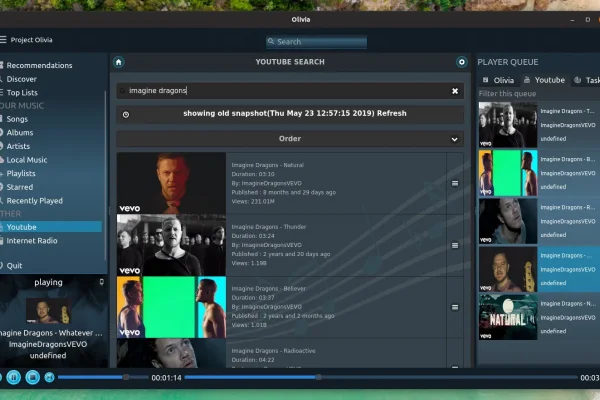Viewport: 600px width, 400px height.
Task: Open the Imagine Dragons - Believer thumbnail
Action: 171,307
